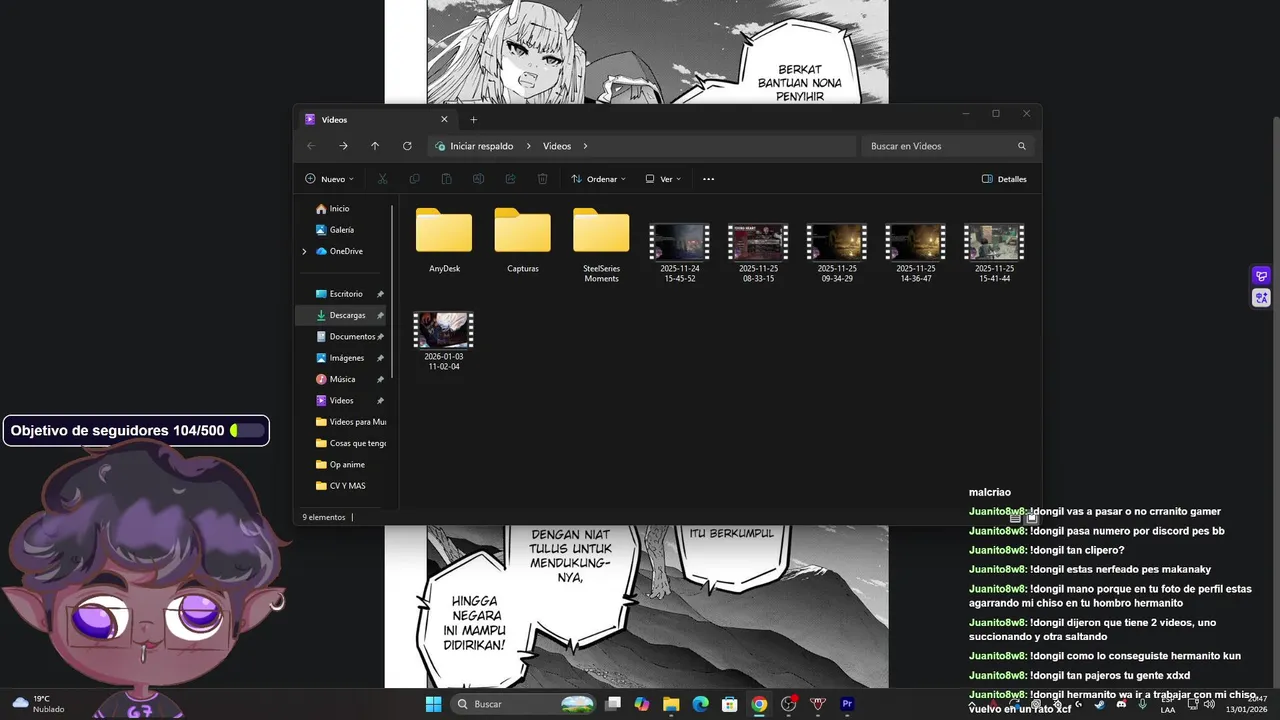
Task: Open the Ordenar dropdown
Action: pyautogui.click(x=598, y=179)
